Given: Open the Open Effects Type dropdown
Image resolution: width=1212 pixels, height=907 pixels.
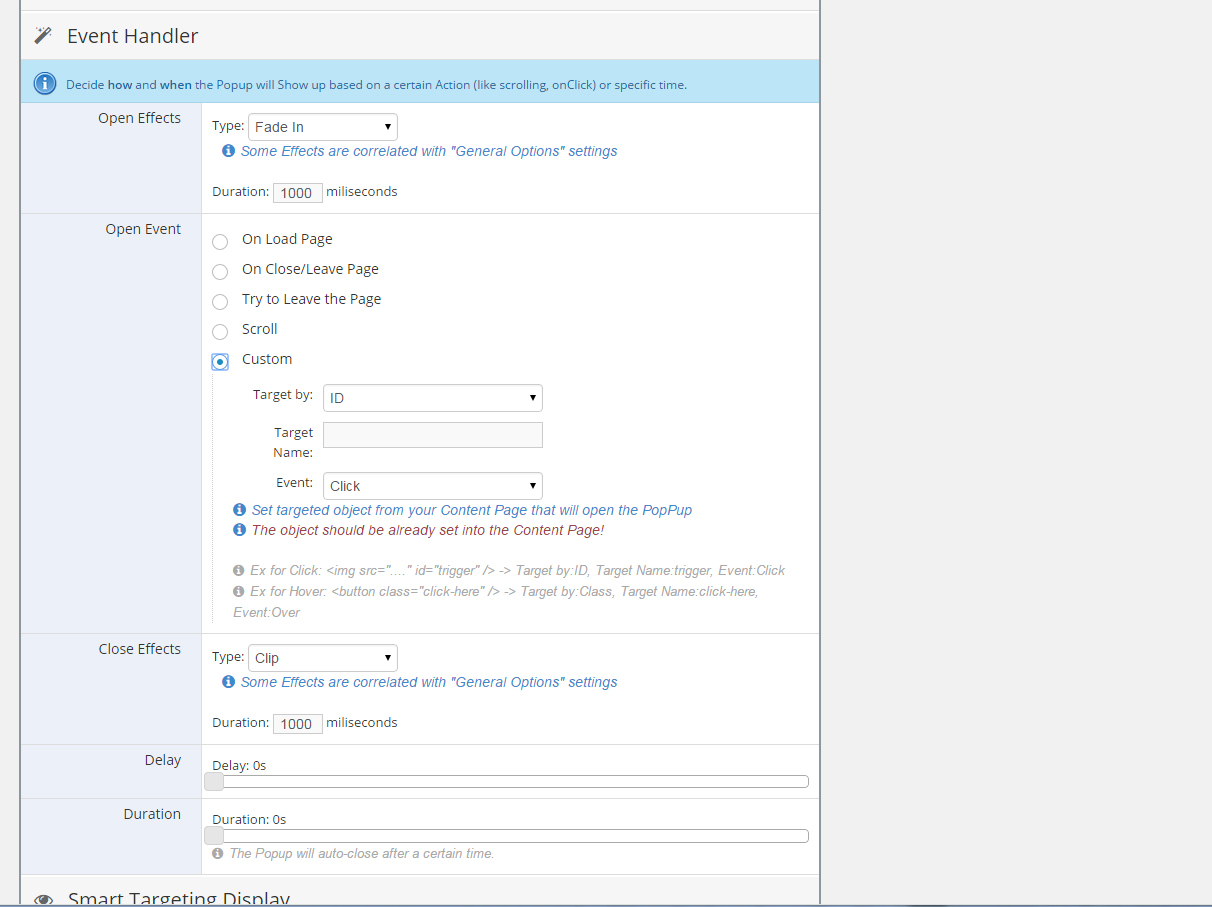Looking at the screenshot, I should 322,127.
